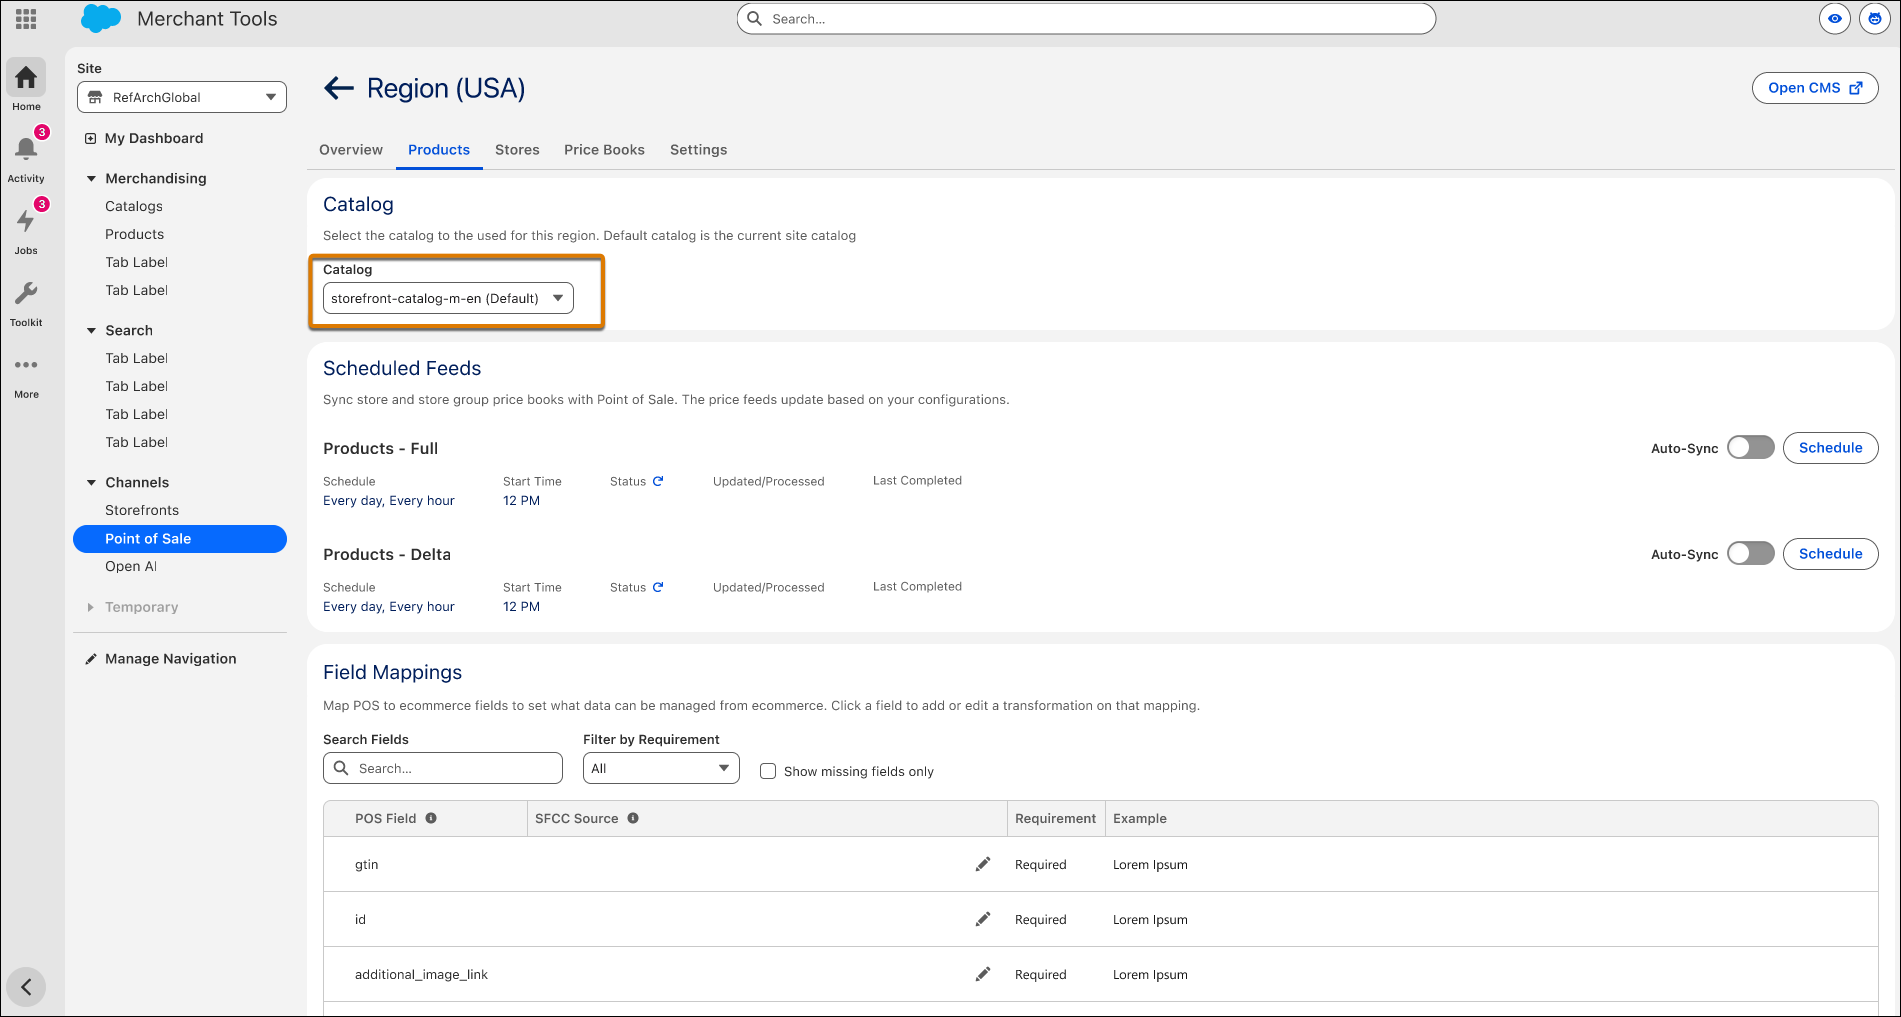This screenshot has width=1901, height=1017.
Task: Click the Search Fields input
Action: [x=443, y=768]
